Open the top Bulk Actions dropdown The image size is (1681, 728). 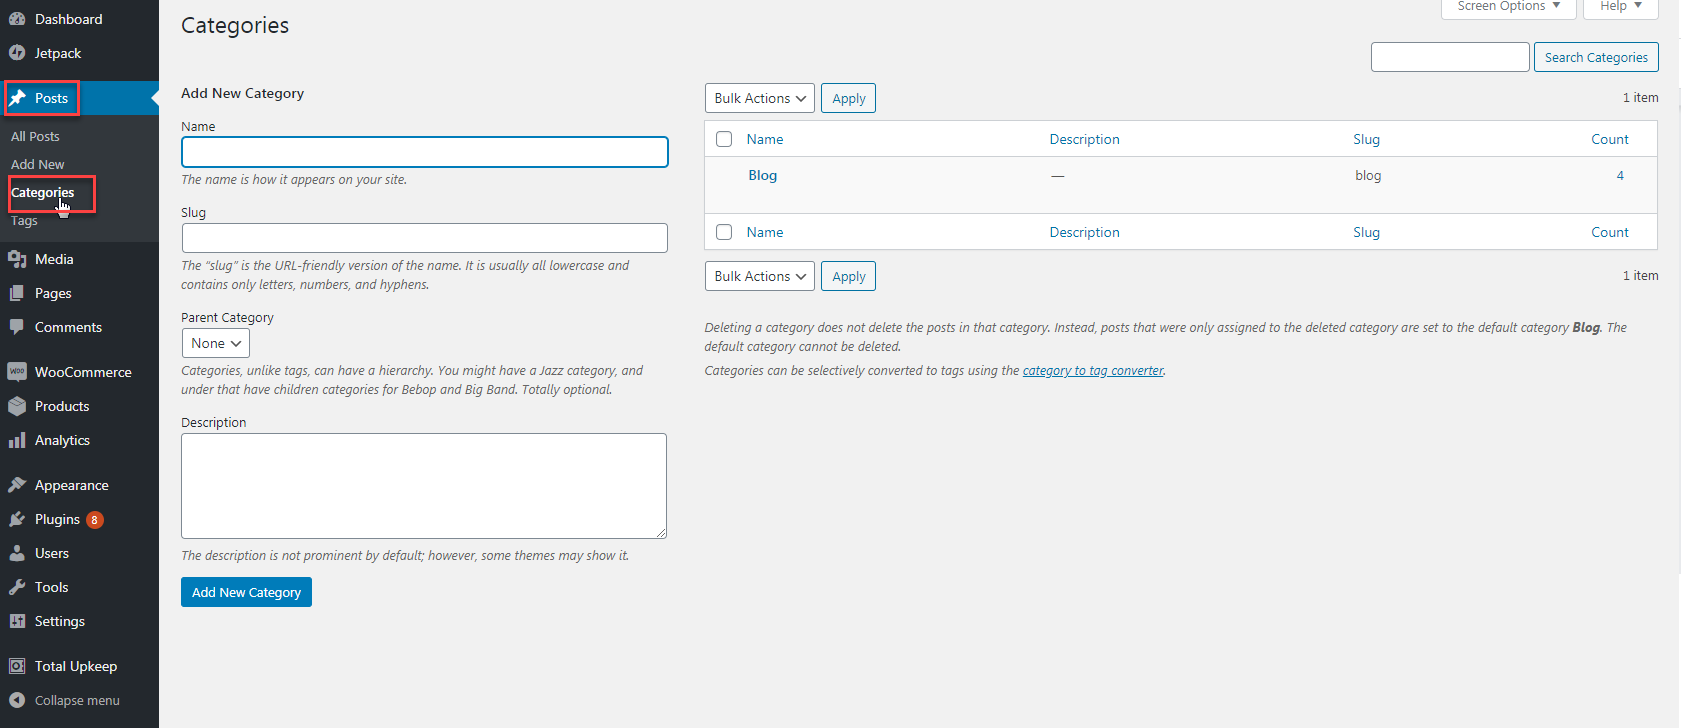coord(759,98)
